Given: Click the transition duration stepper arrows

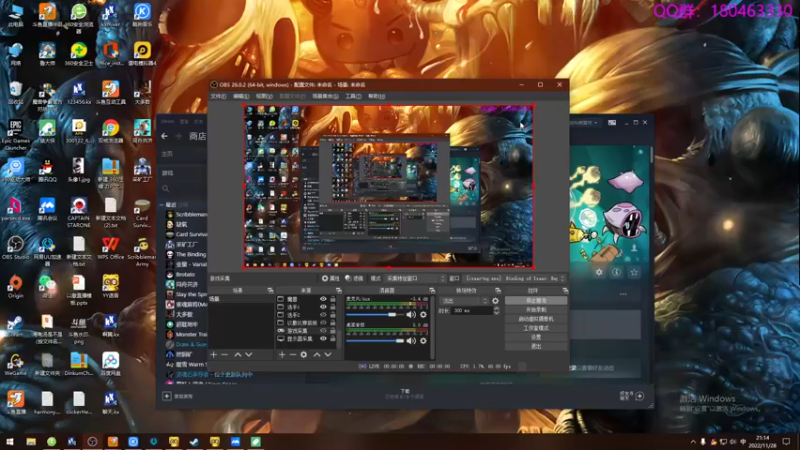Looking at the screenshot, I should [496, 311].
